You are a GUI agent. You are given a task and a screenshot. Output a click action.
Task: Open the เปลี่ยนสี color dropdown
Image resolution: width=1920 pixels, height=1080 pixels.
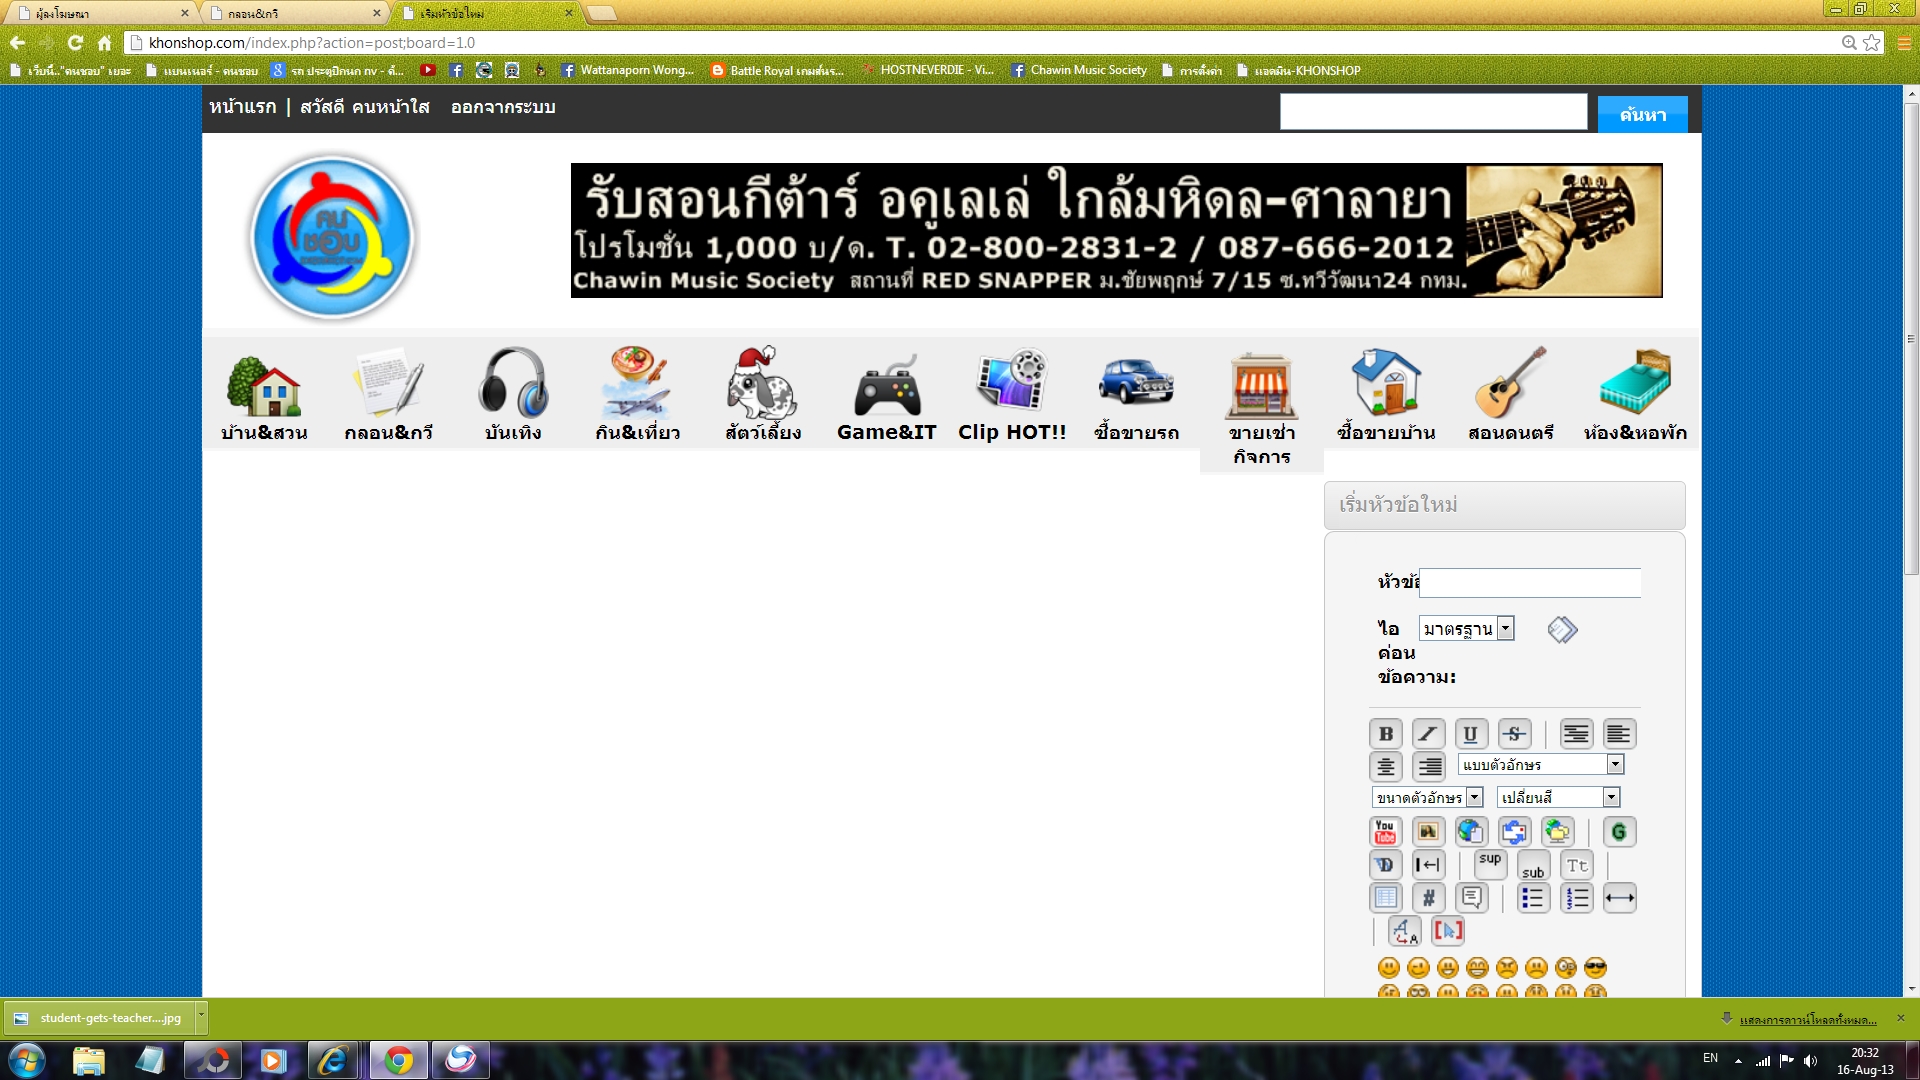1557,798
